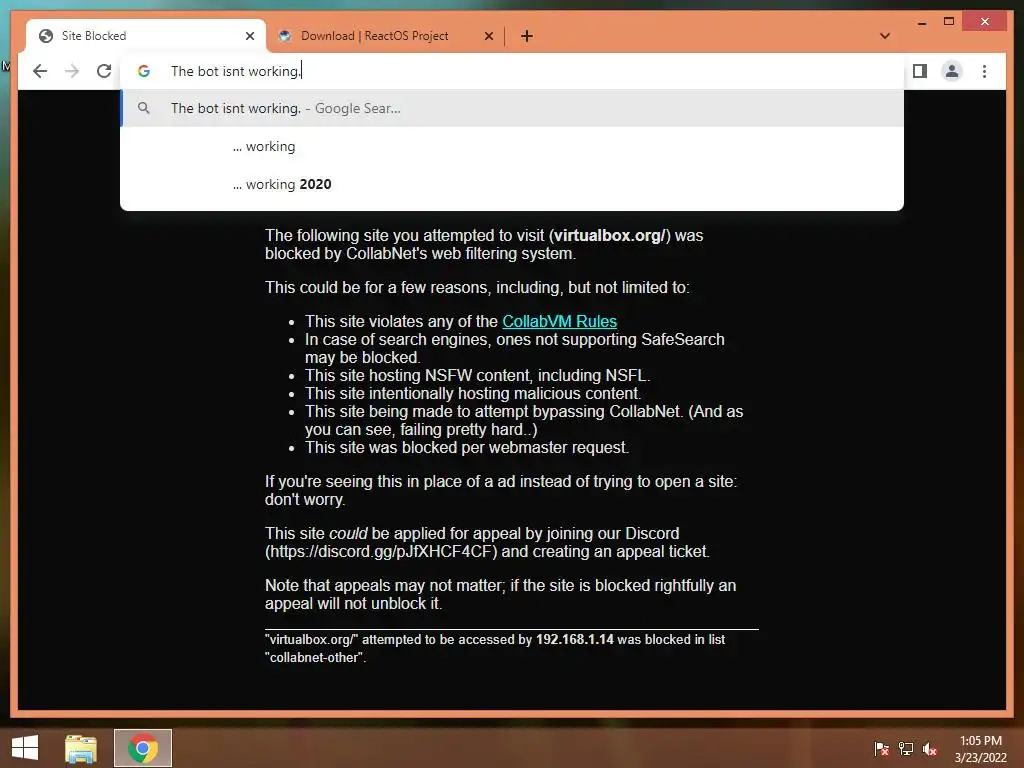Close the Chrome window
Screen dimensions: 1024x768
985,22
